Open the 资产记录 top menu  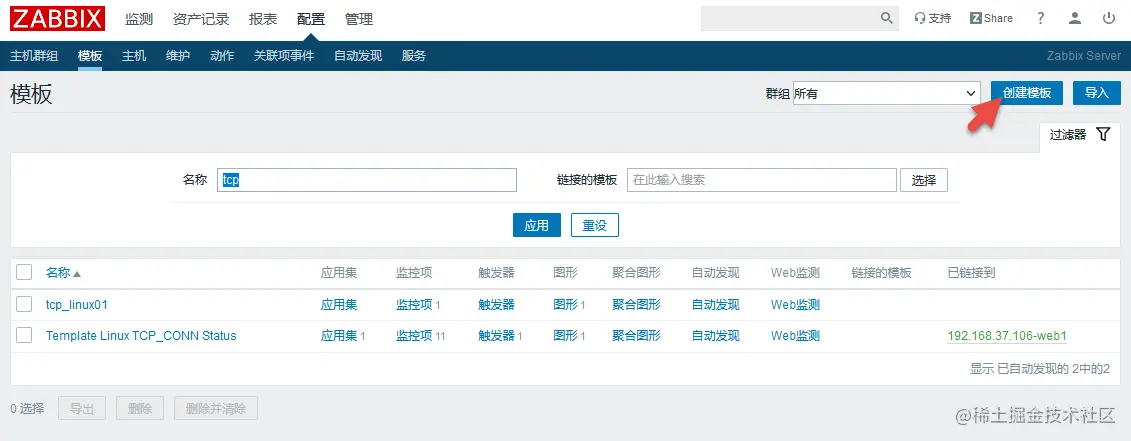[201, 19]
